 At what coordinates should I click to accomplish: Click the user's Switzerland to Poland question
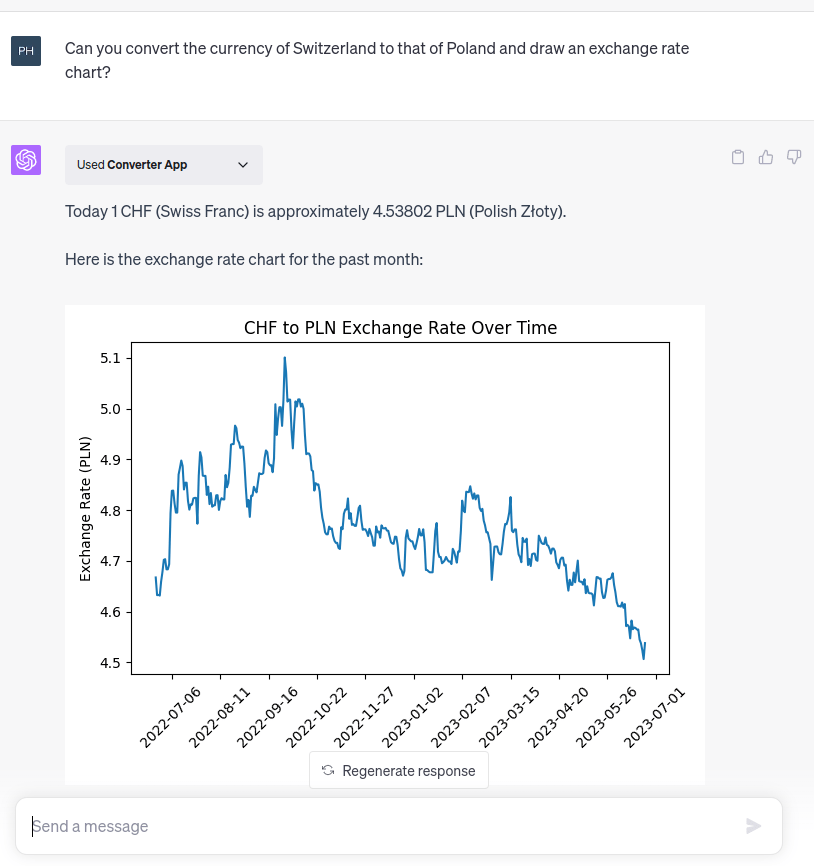click(x=376, y=60)
